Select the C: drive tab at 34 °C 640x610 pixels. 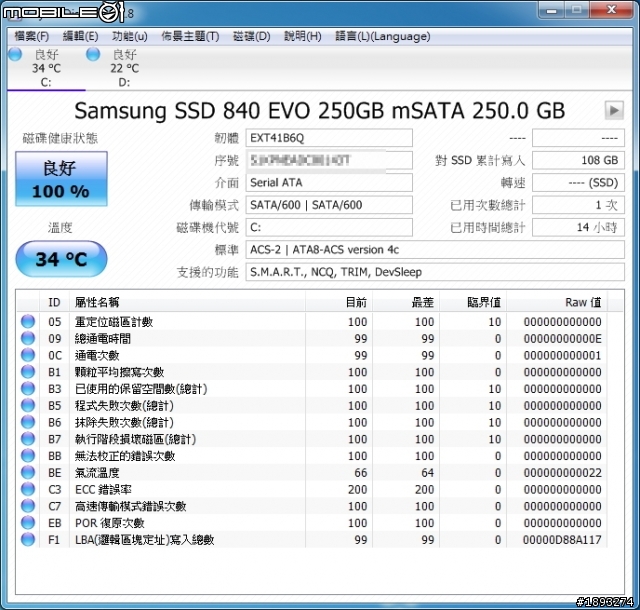point(46,68)
